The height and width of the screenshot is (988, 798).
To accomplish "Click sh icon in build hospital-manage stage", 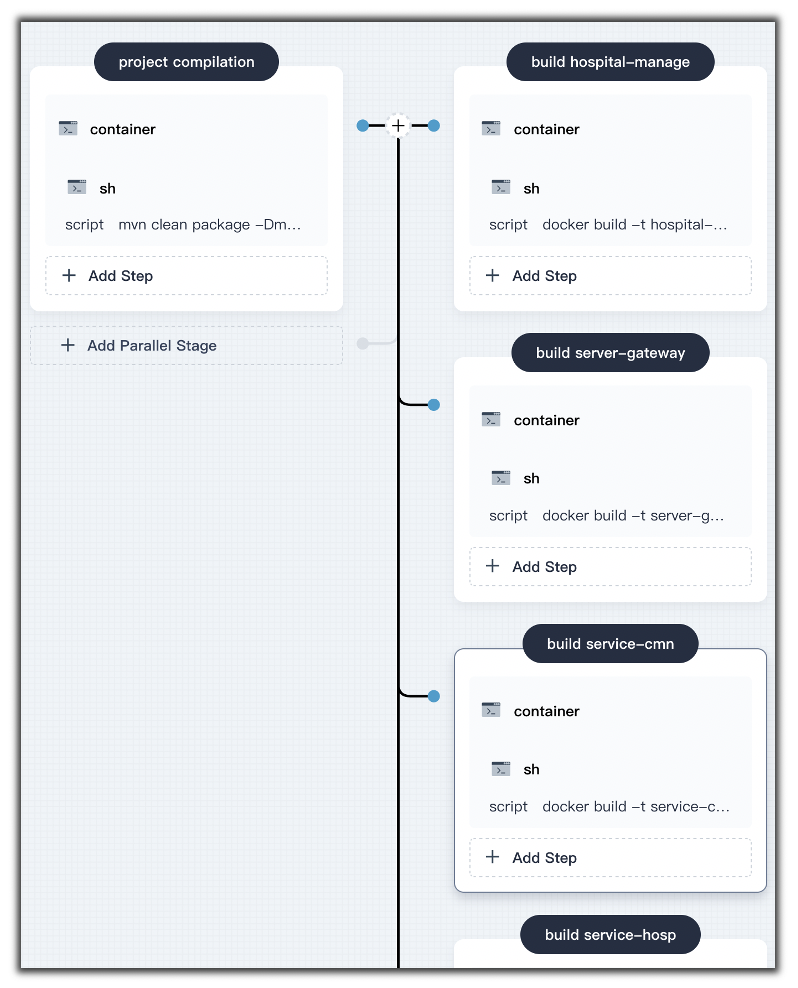I will coord(500,187).
